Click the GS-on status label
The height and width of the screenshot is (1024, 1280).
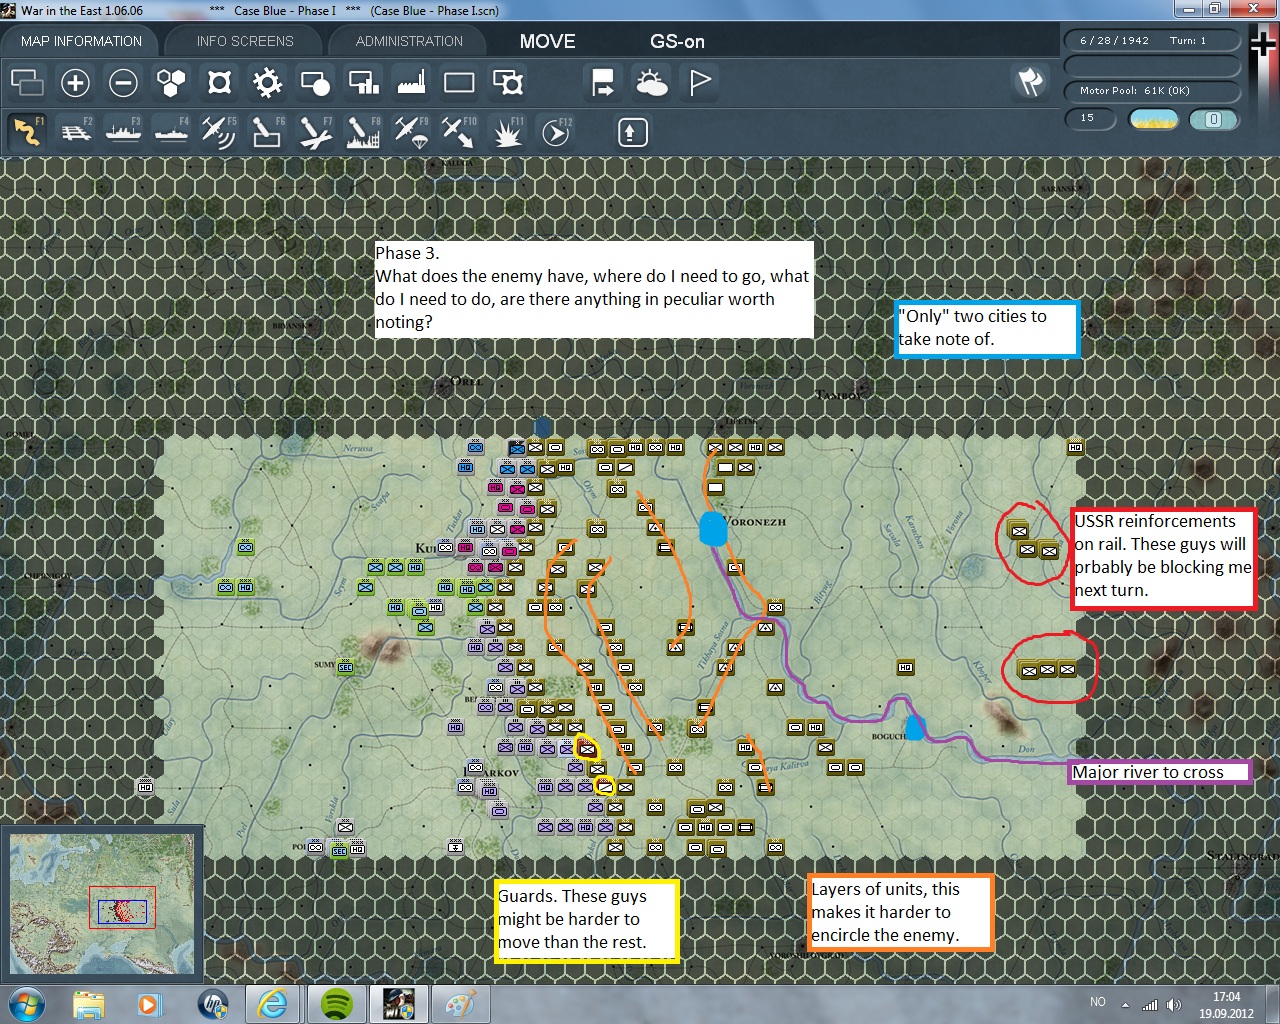[x=677, y=41]
